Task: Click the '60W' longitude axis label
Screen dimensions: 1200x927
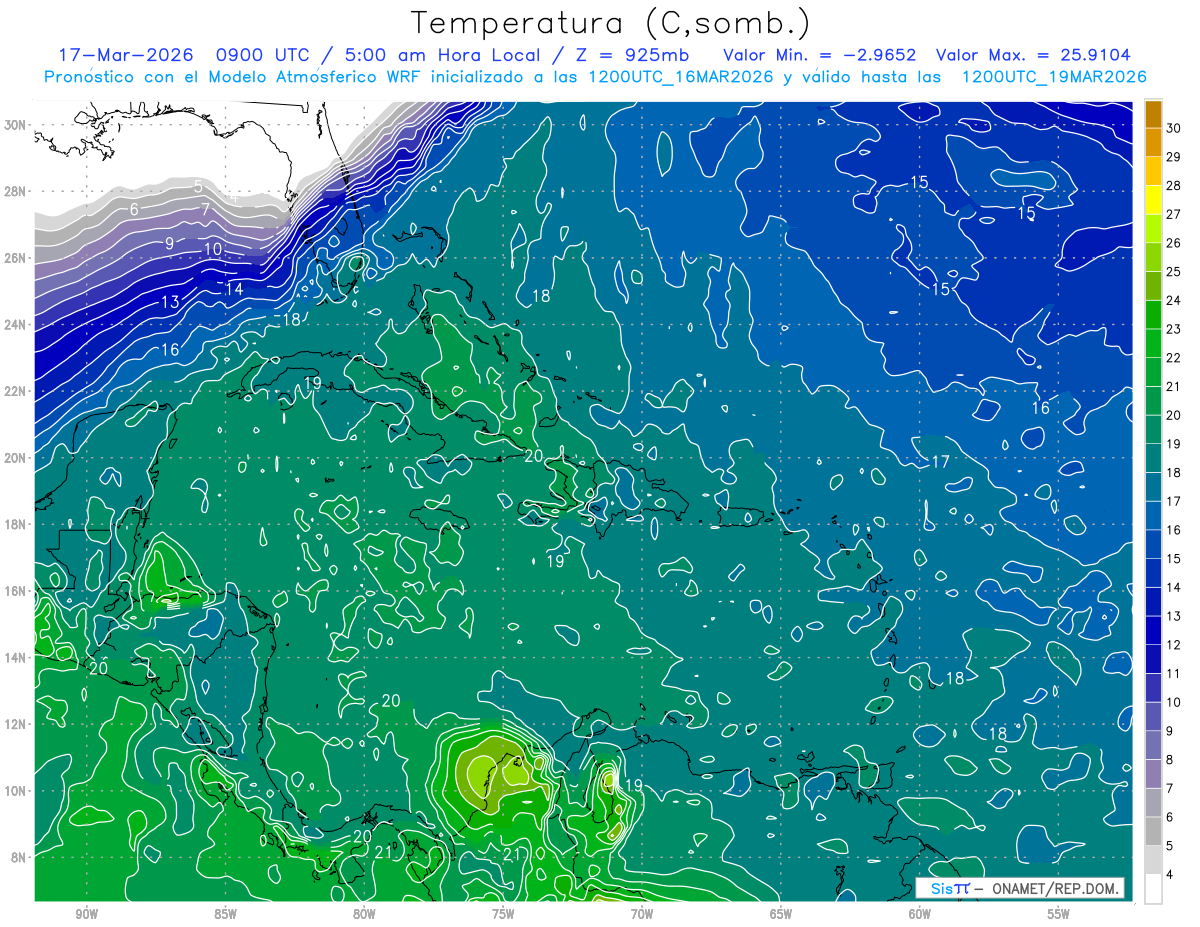Action: (920, 915)
